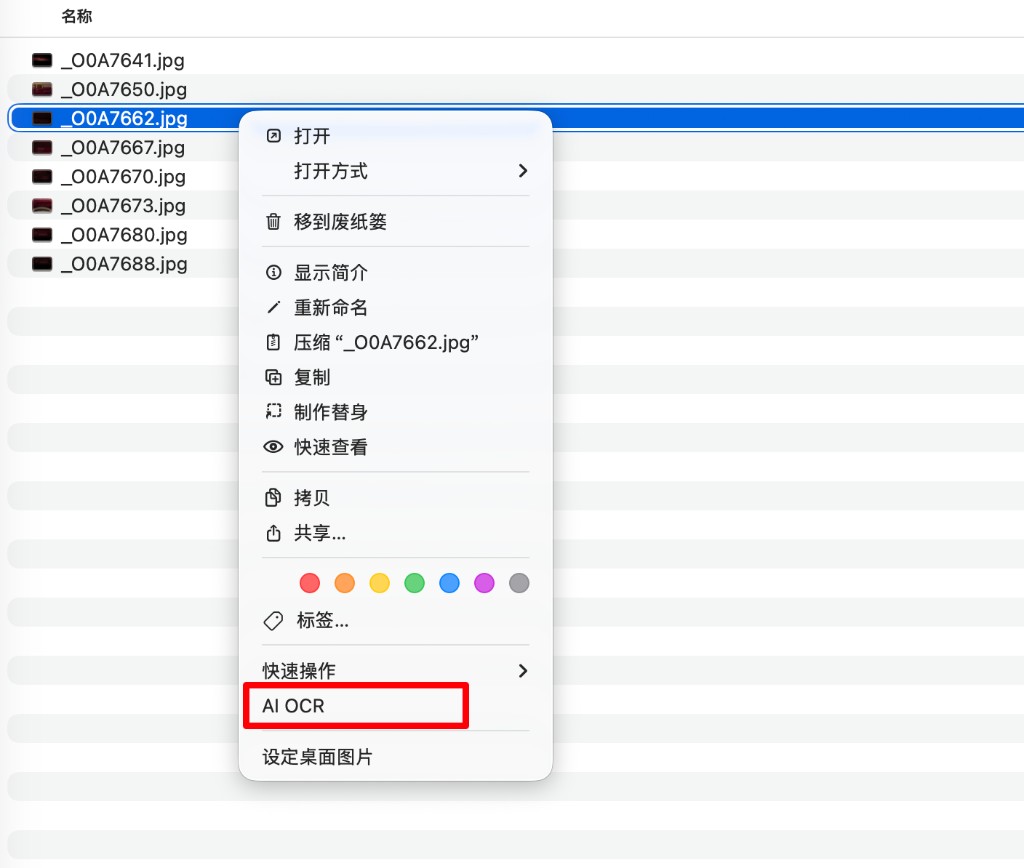Select file _O0A7673.jpg

coord(123,206)
